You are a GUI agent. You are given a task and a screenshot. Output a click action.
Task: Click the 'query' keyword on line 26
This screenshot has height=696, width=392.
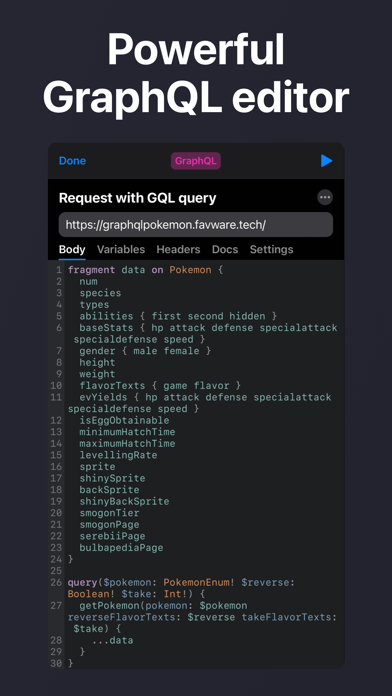[83, 583]
